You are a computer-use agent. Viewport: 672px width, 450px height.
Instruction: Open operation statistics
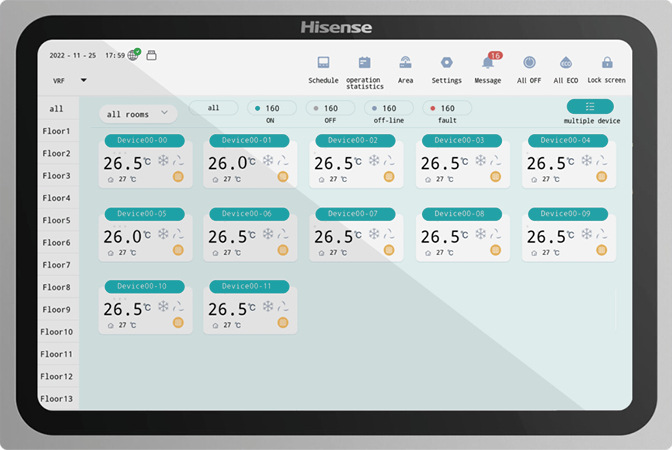click(364, 63)
